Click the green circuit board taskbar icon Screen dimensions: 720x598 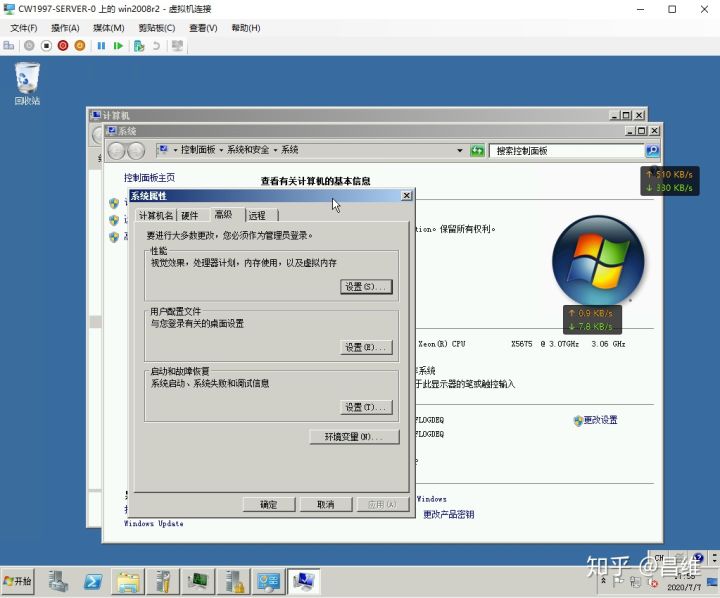[198, 581]
